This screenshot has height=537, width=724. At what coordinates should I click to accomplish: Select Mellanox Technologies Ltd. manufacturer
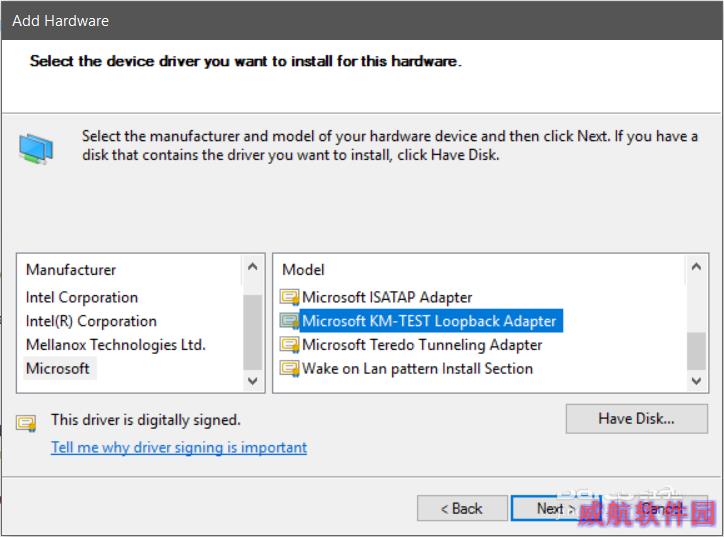[x=116, y=344]
